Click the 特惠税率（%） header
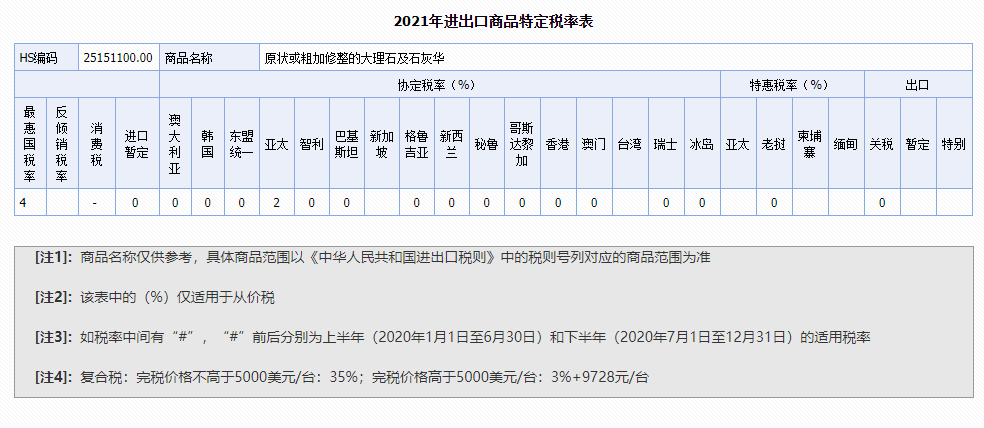The height and width of the screenshot is (428, 984). 791,85
